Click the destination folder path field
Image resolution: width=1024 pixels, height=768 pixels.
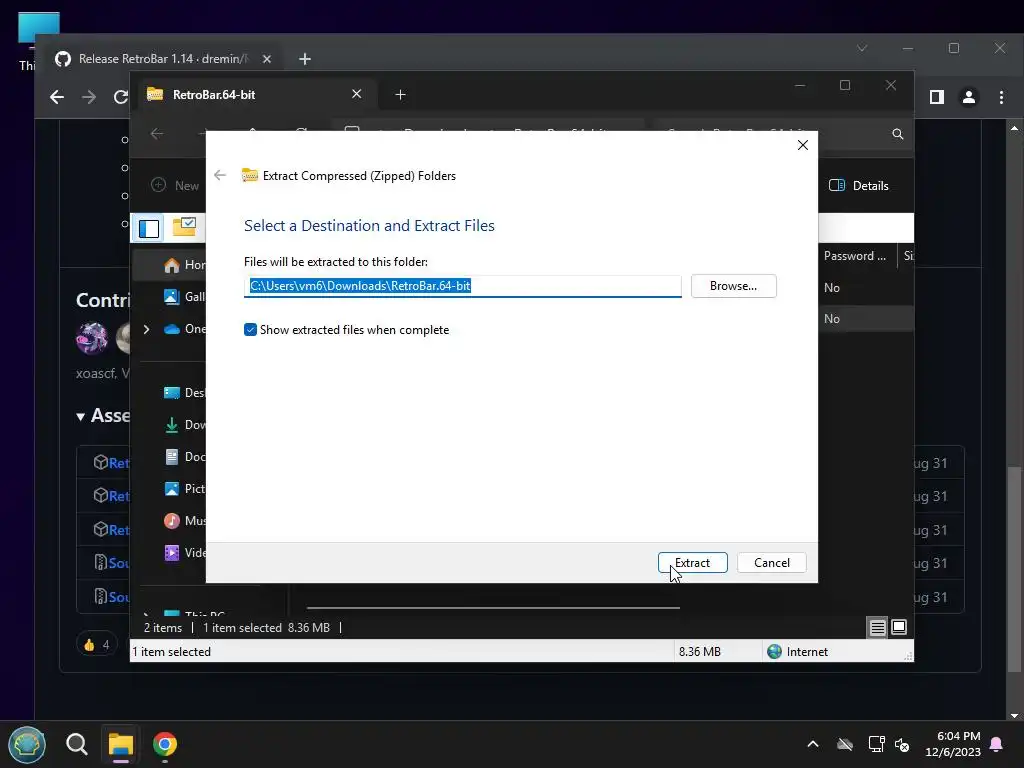click(x=462, y=286)
